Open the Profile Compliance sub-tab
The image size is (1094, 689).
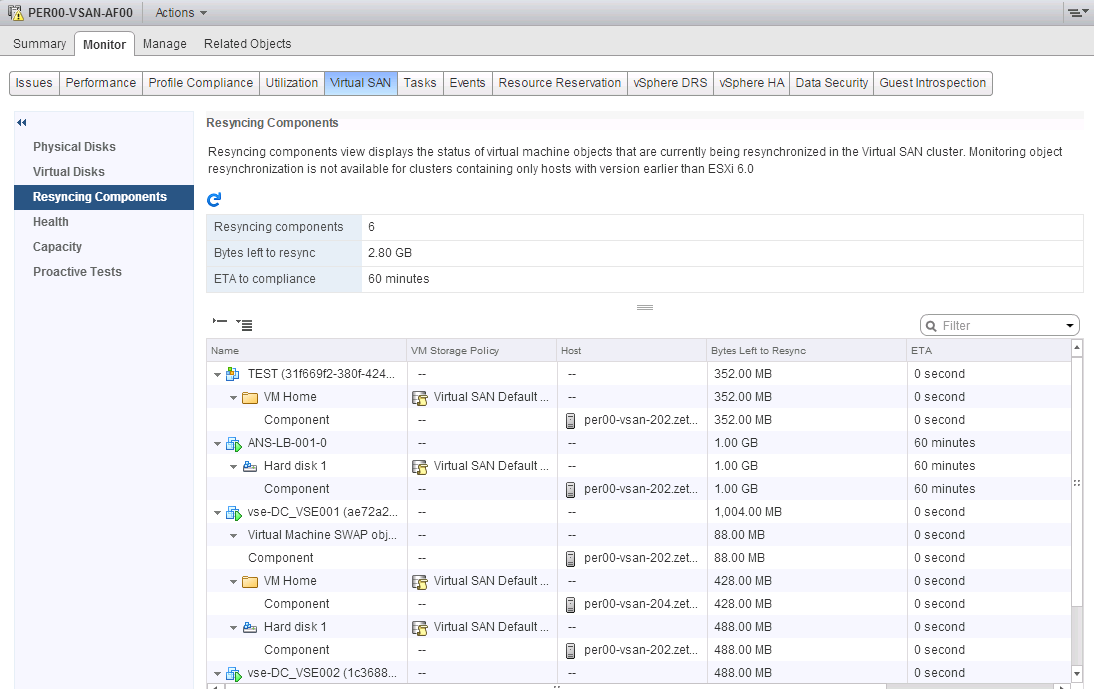pos(201,83)
